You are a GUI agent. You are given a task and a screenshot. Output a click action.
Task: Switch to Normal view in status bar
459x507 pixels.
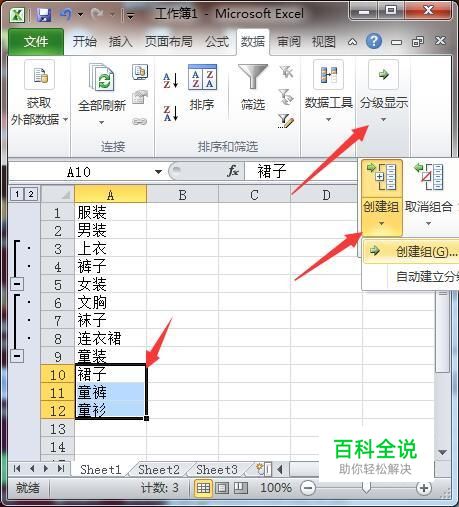coord(203,488)
